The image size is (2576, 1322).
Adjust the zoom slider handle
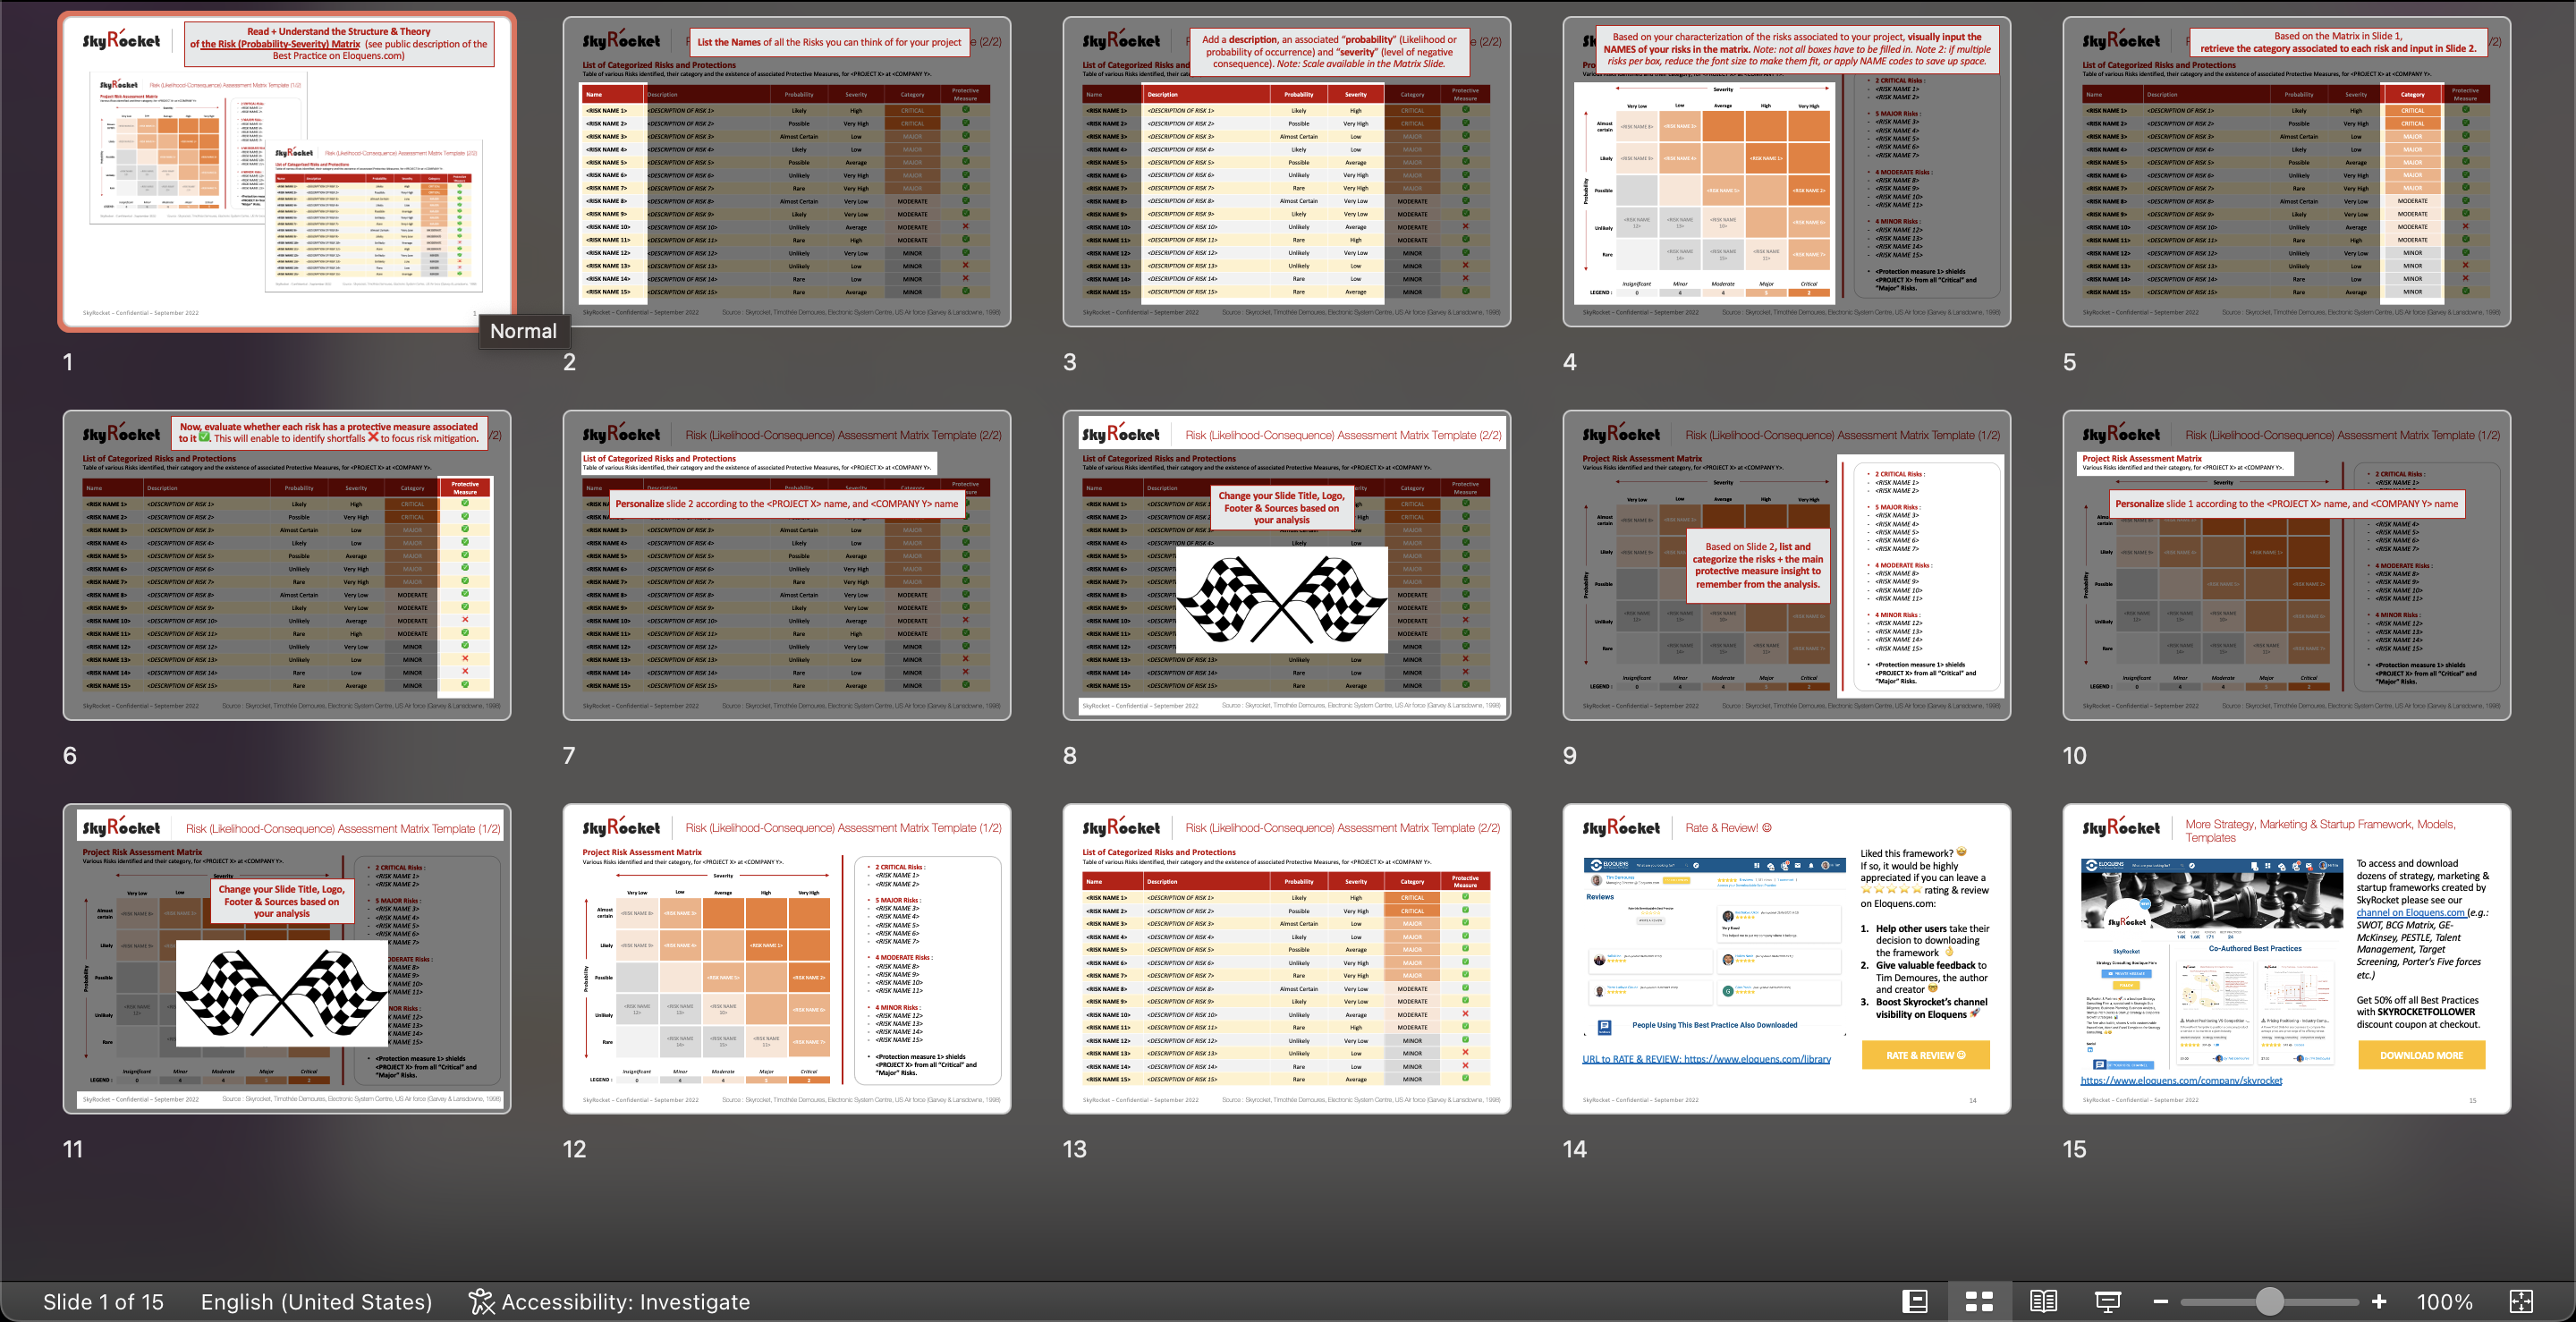click(2270, 1301)
